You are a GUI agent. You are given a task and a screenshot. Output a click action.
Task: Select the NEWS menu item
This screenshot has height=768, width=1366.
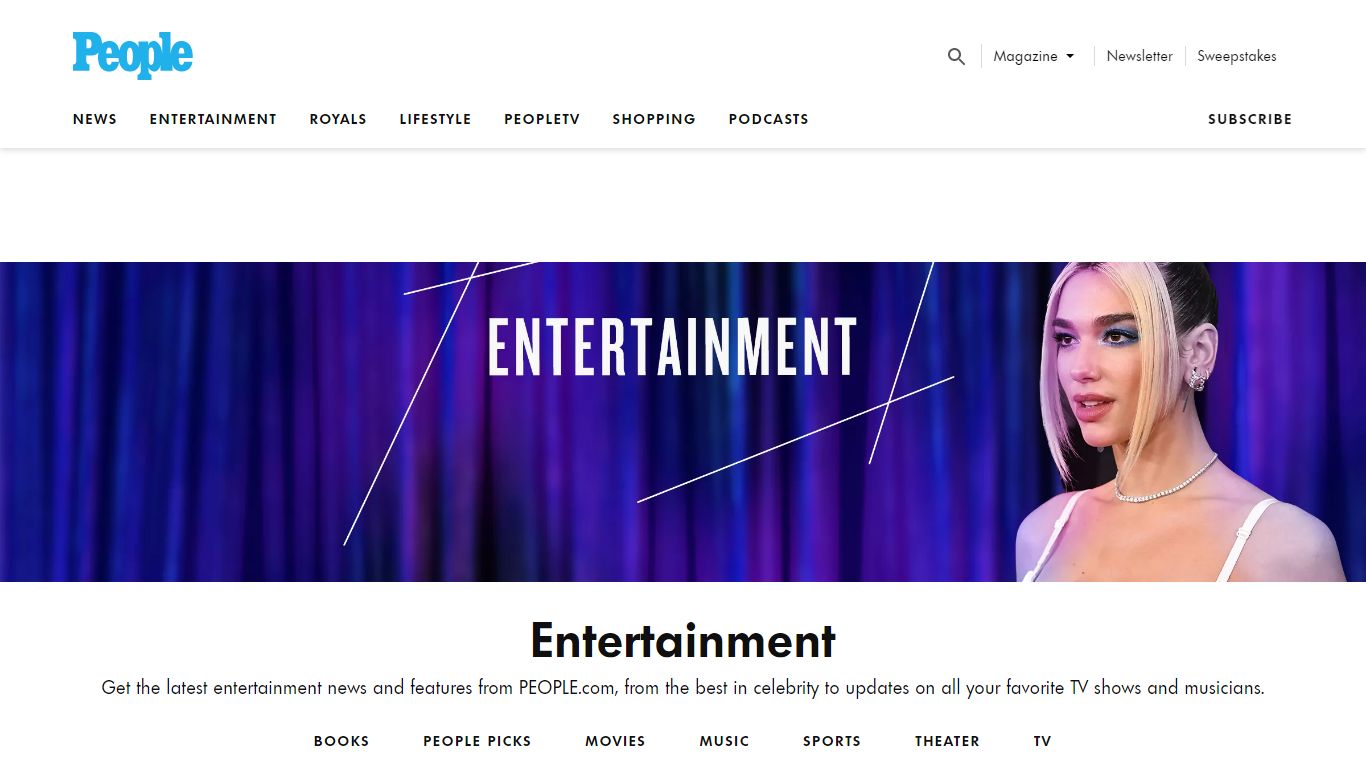[x=95, y=119]
